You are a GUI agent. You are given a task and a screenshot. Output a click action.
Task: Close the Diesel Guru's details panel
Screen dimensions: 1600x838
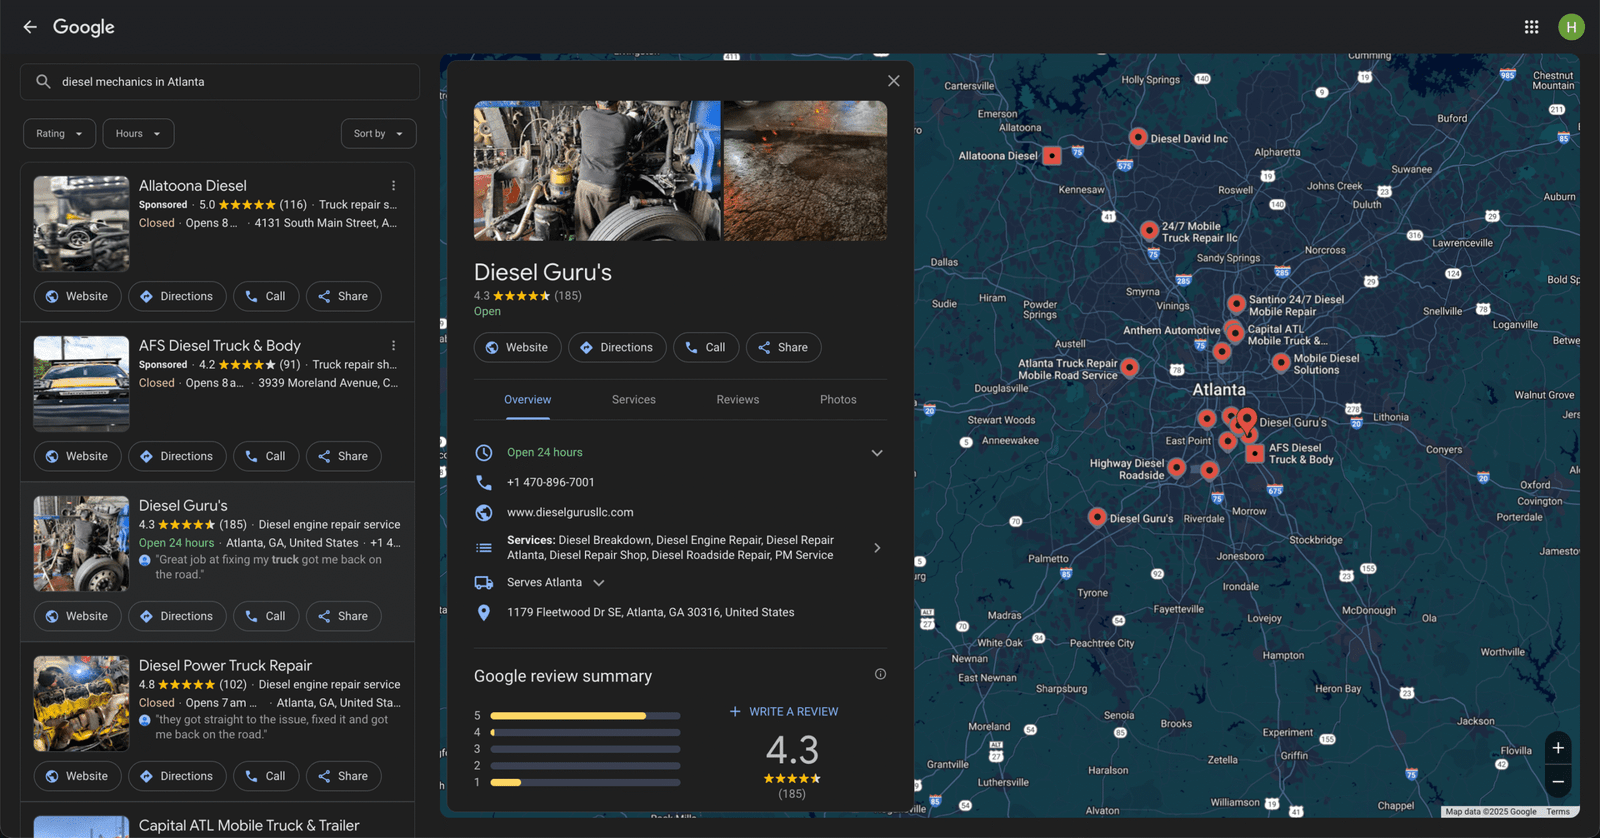894,81
